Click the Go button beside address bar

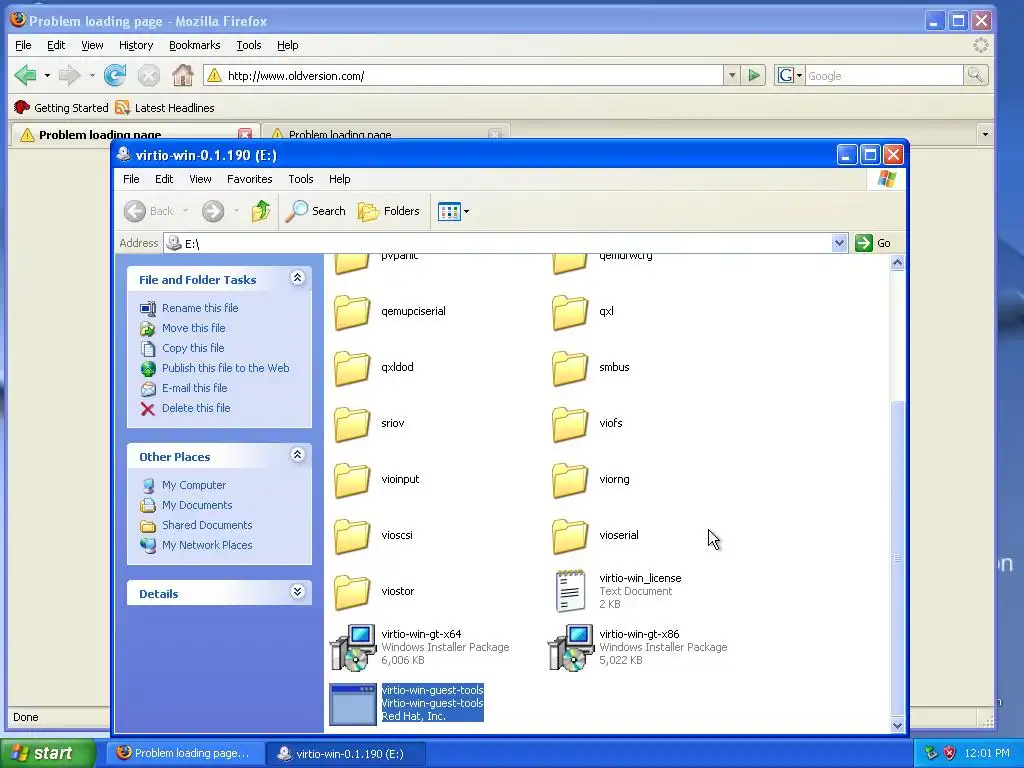pos(873,244)
